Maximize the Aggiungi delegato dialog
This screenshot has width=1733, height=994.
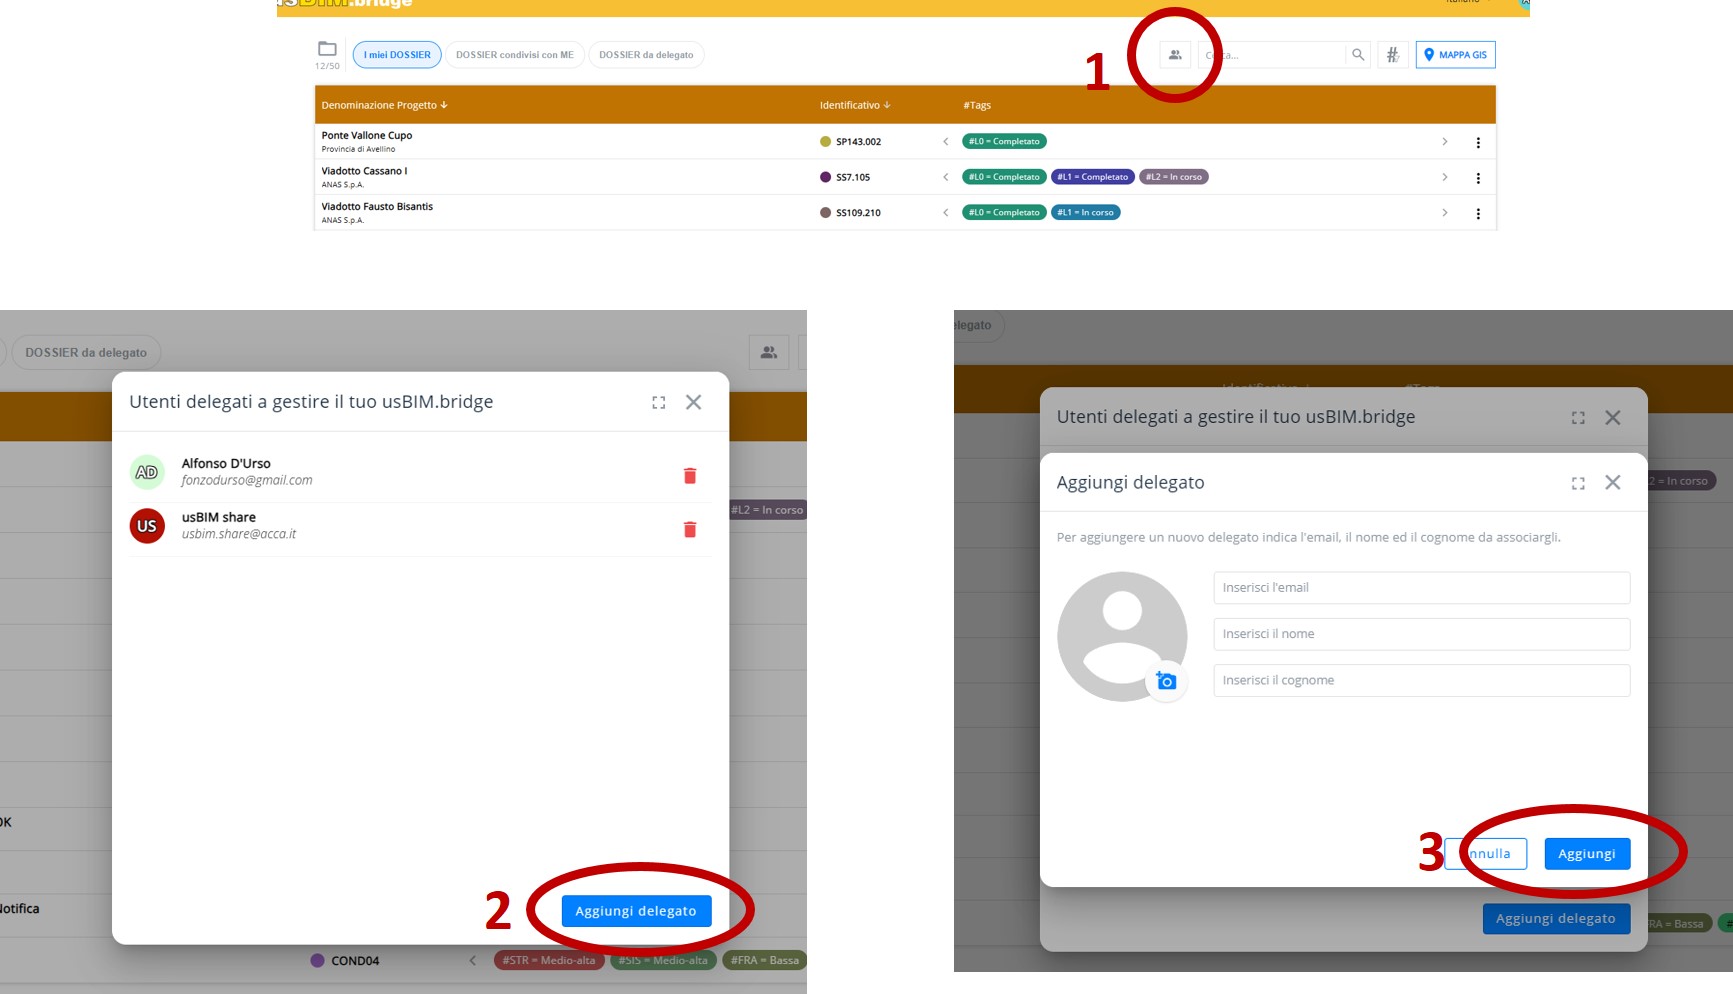coord(1578,483)
